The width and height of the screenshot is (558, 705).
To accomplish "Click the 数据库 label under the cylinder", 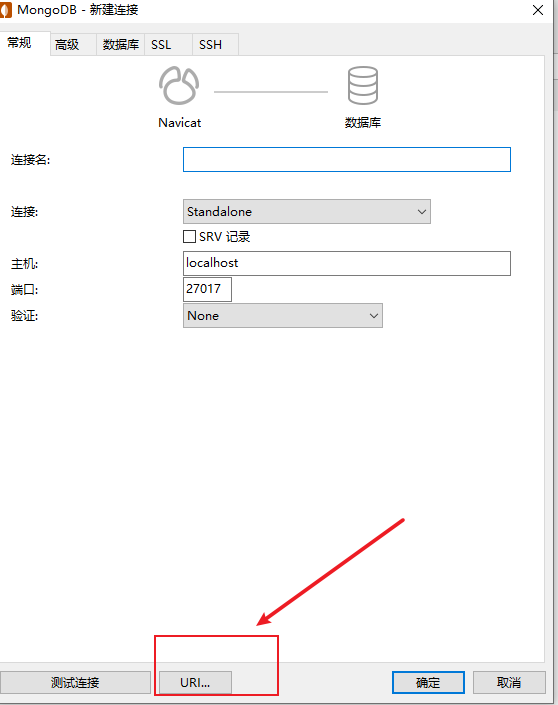I will [x=363, y=123].
